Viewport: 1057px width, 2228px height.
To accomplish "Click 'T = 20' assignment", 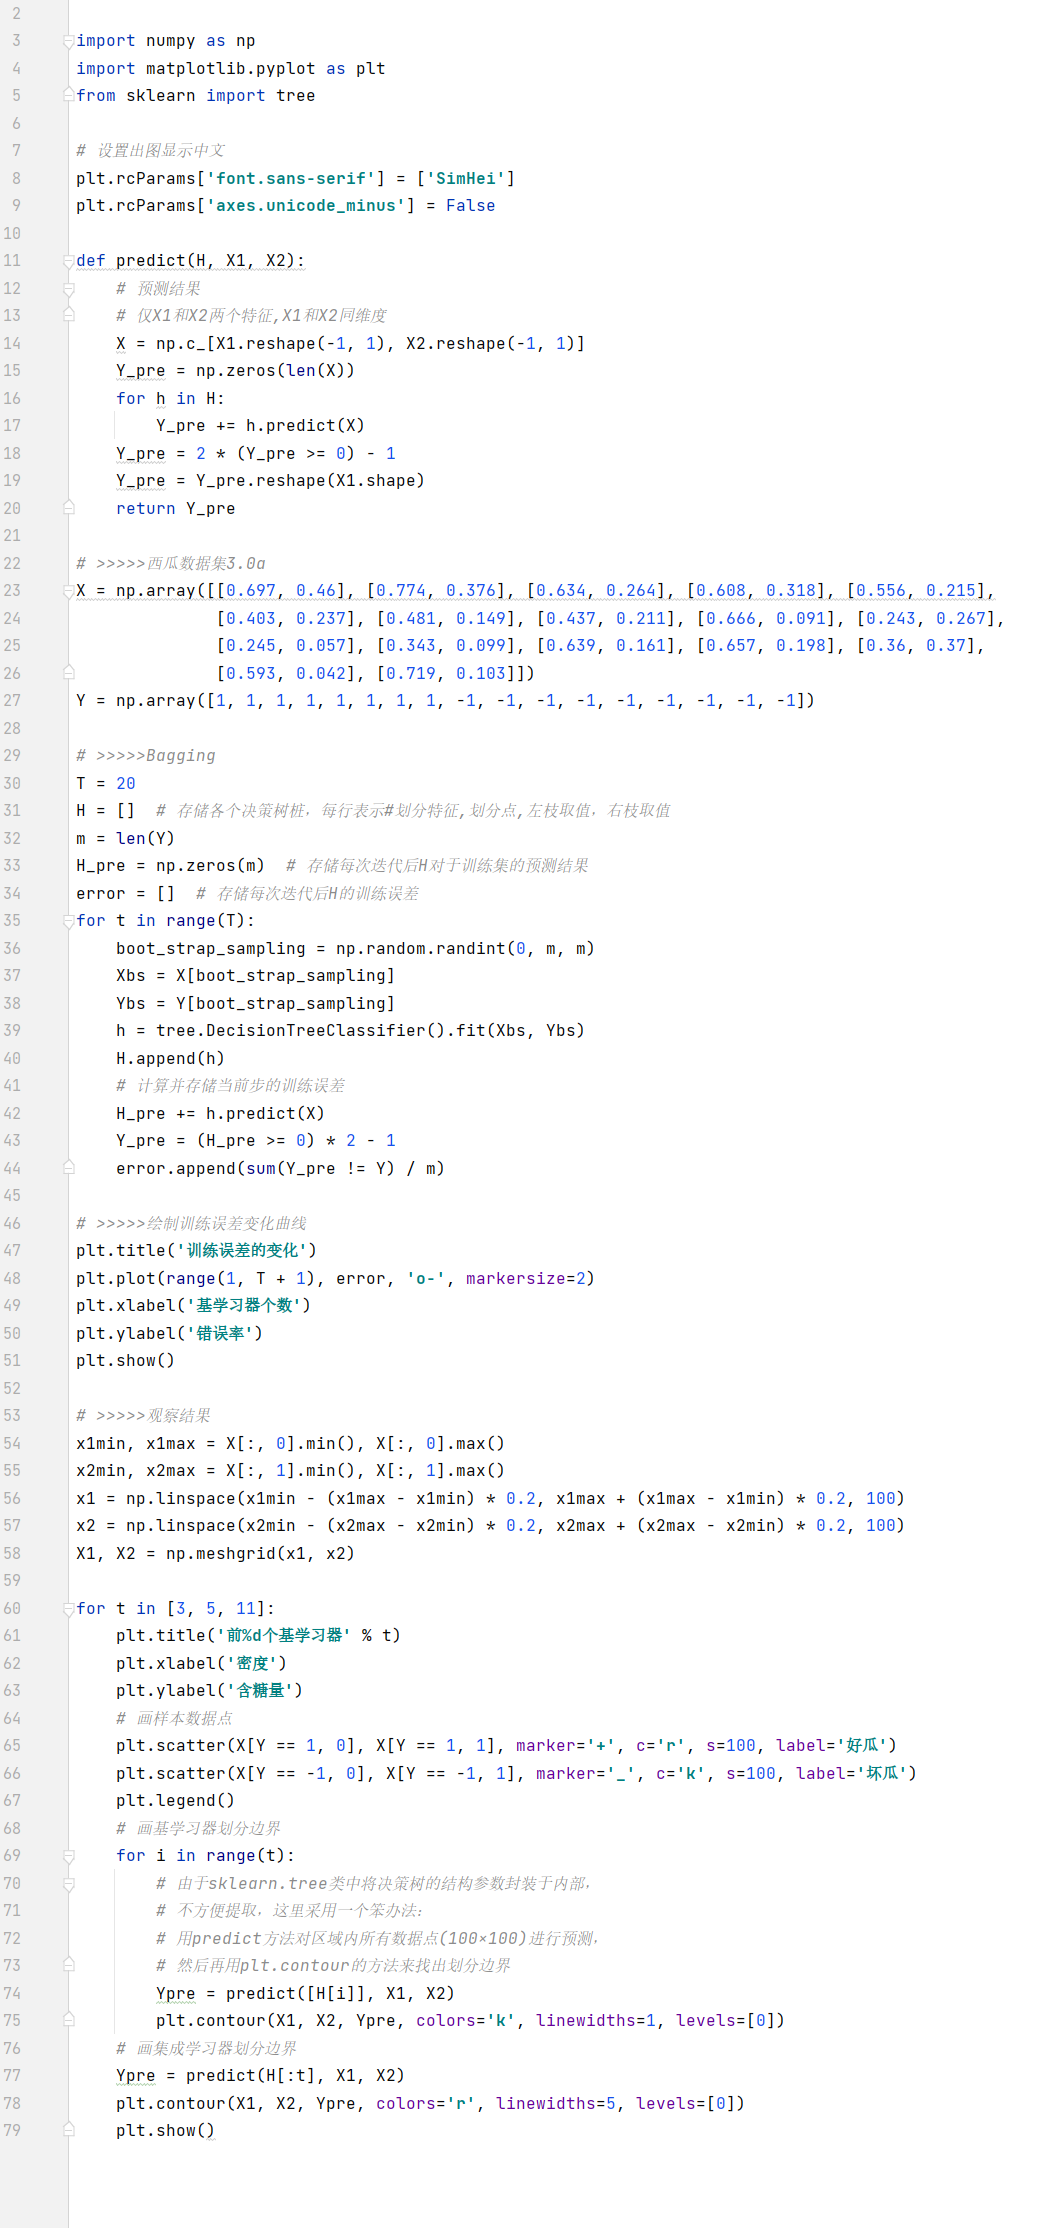I will (x=106, y=784).
